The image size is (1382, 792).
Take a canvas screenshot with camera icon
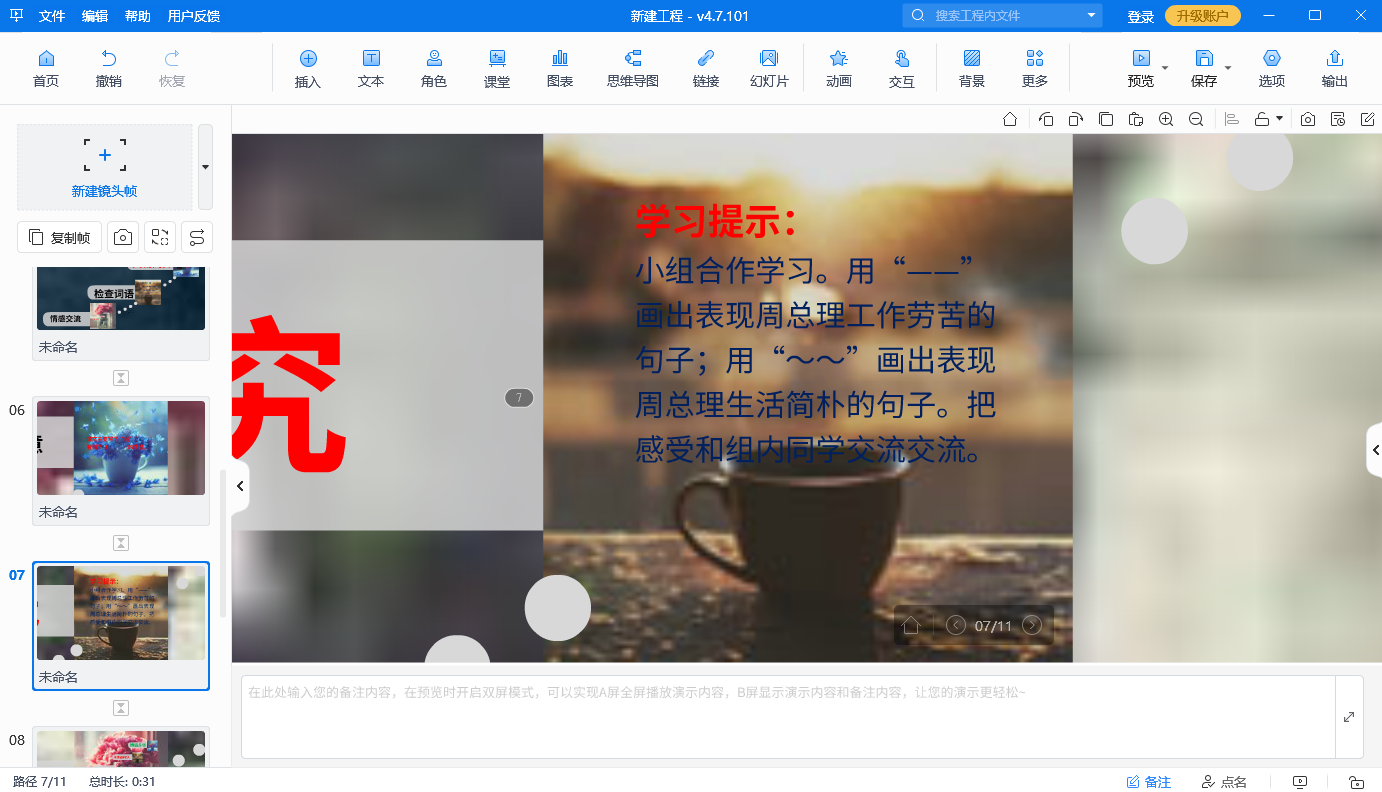1308,119
